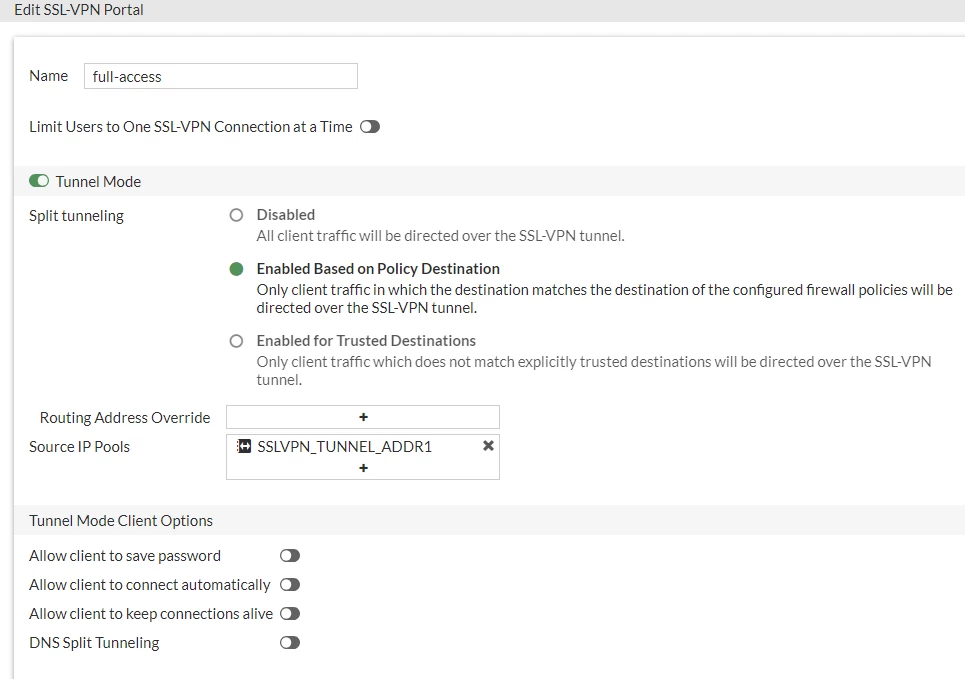Select the Disabled split tunneling option
The width and height of the screenshot is (965, 679).
236,215
